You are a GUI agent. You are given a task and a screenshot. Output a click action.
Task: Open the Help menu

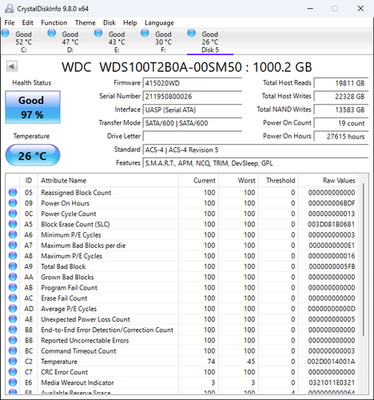click(x=130, y=23)
